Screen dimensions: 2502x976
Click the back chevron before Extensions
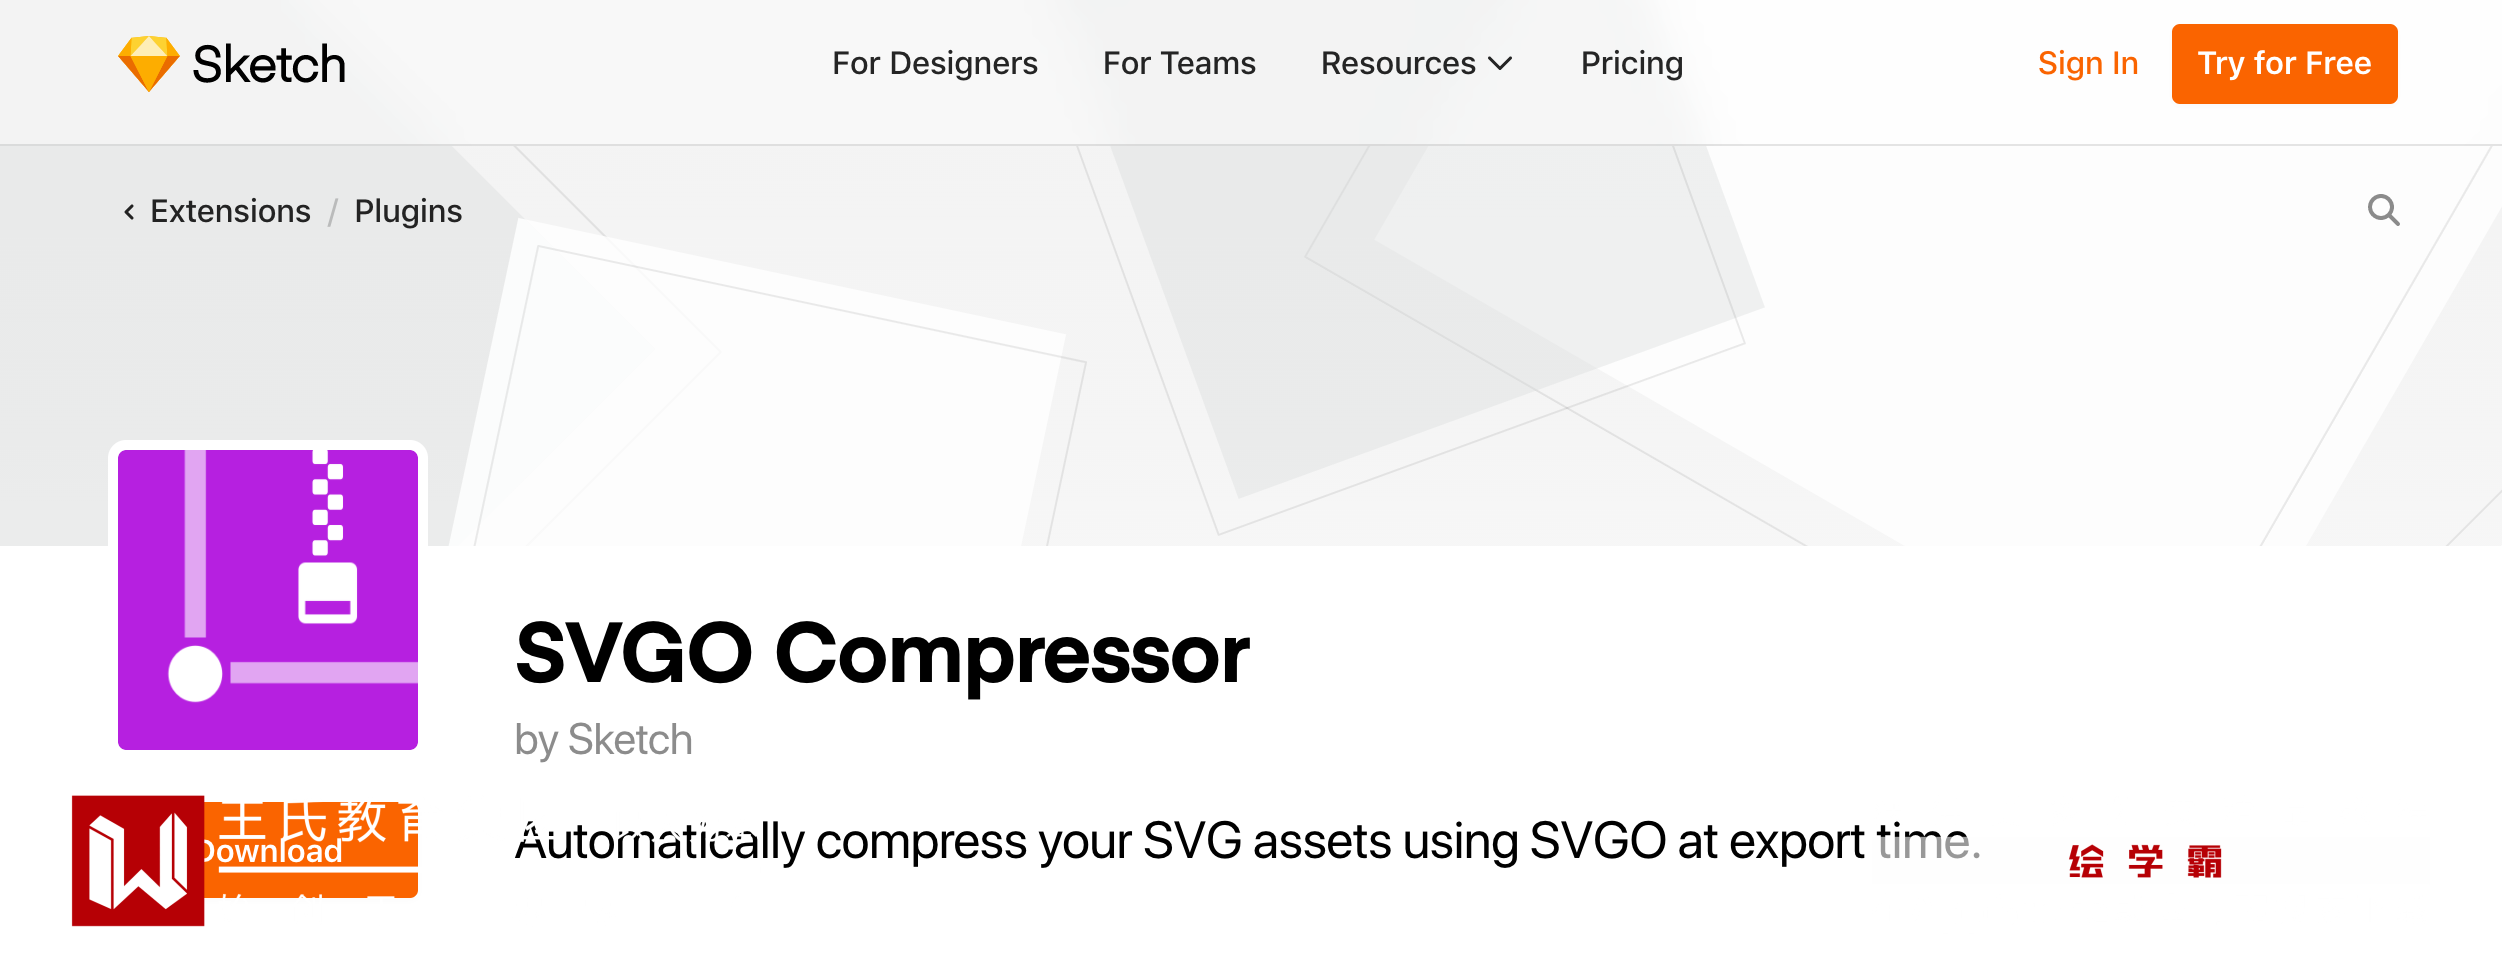129,212
